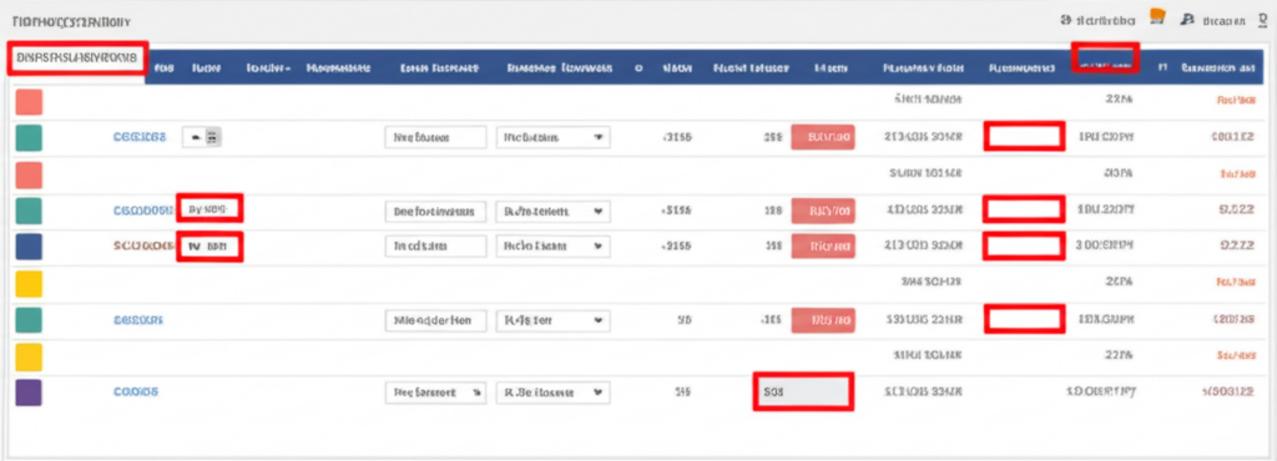Click the gray input box in purple row
Image resolution: width=1277 pixels, height=461 pixels.
coord(802,393)
